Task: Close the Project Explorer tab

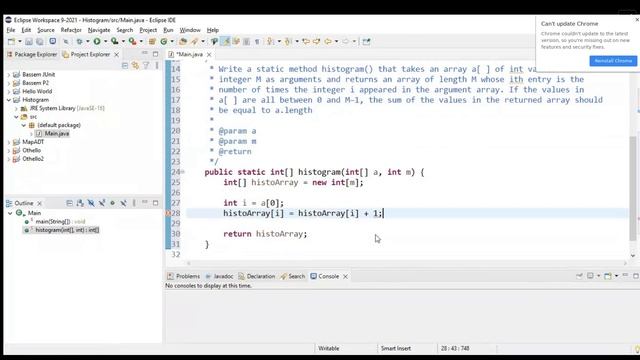Action: tap(116, 54)
